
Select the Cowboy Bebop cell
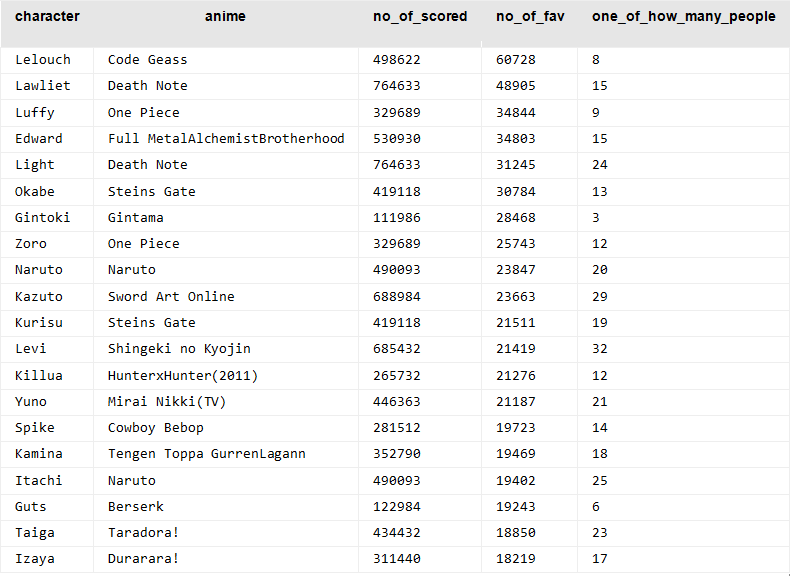(156, 428)
